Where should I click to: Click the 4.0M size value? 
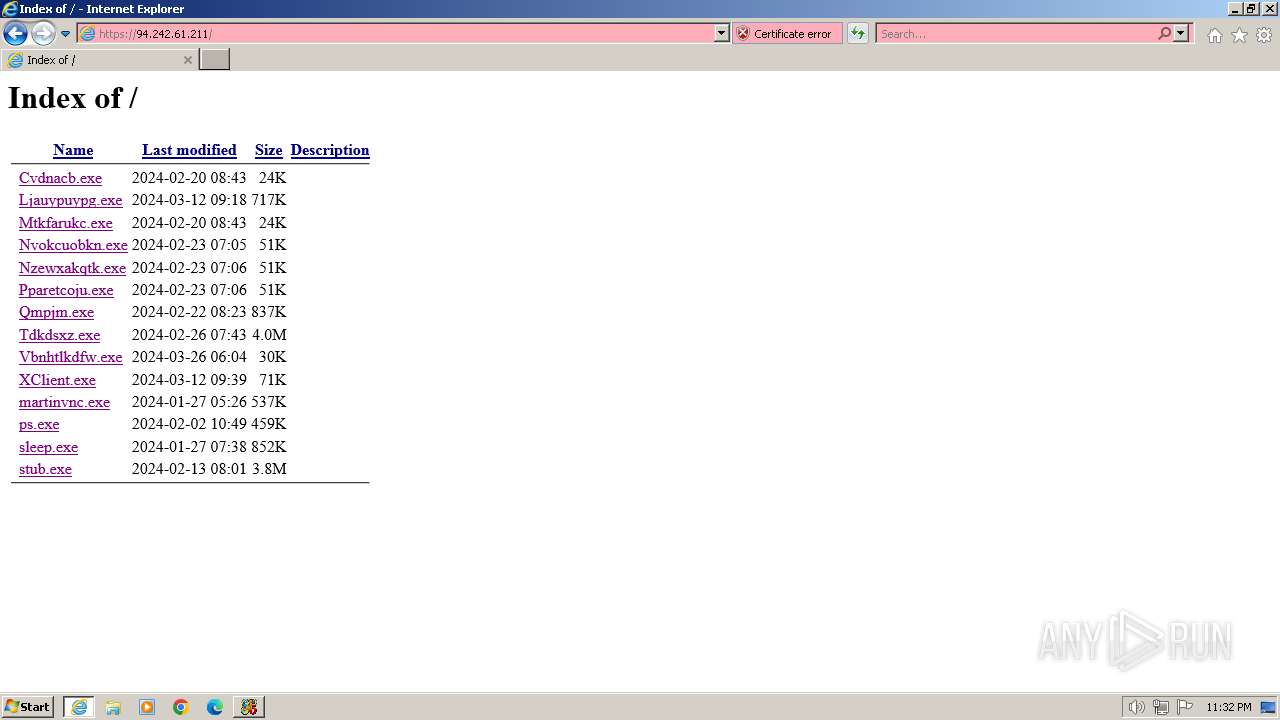point(269,335)
